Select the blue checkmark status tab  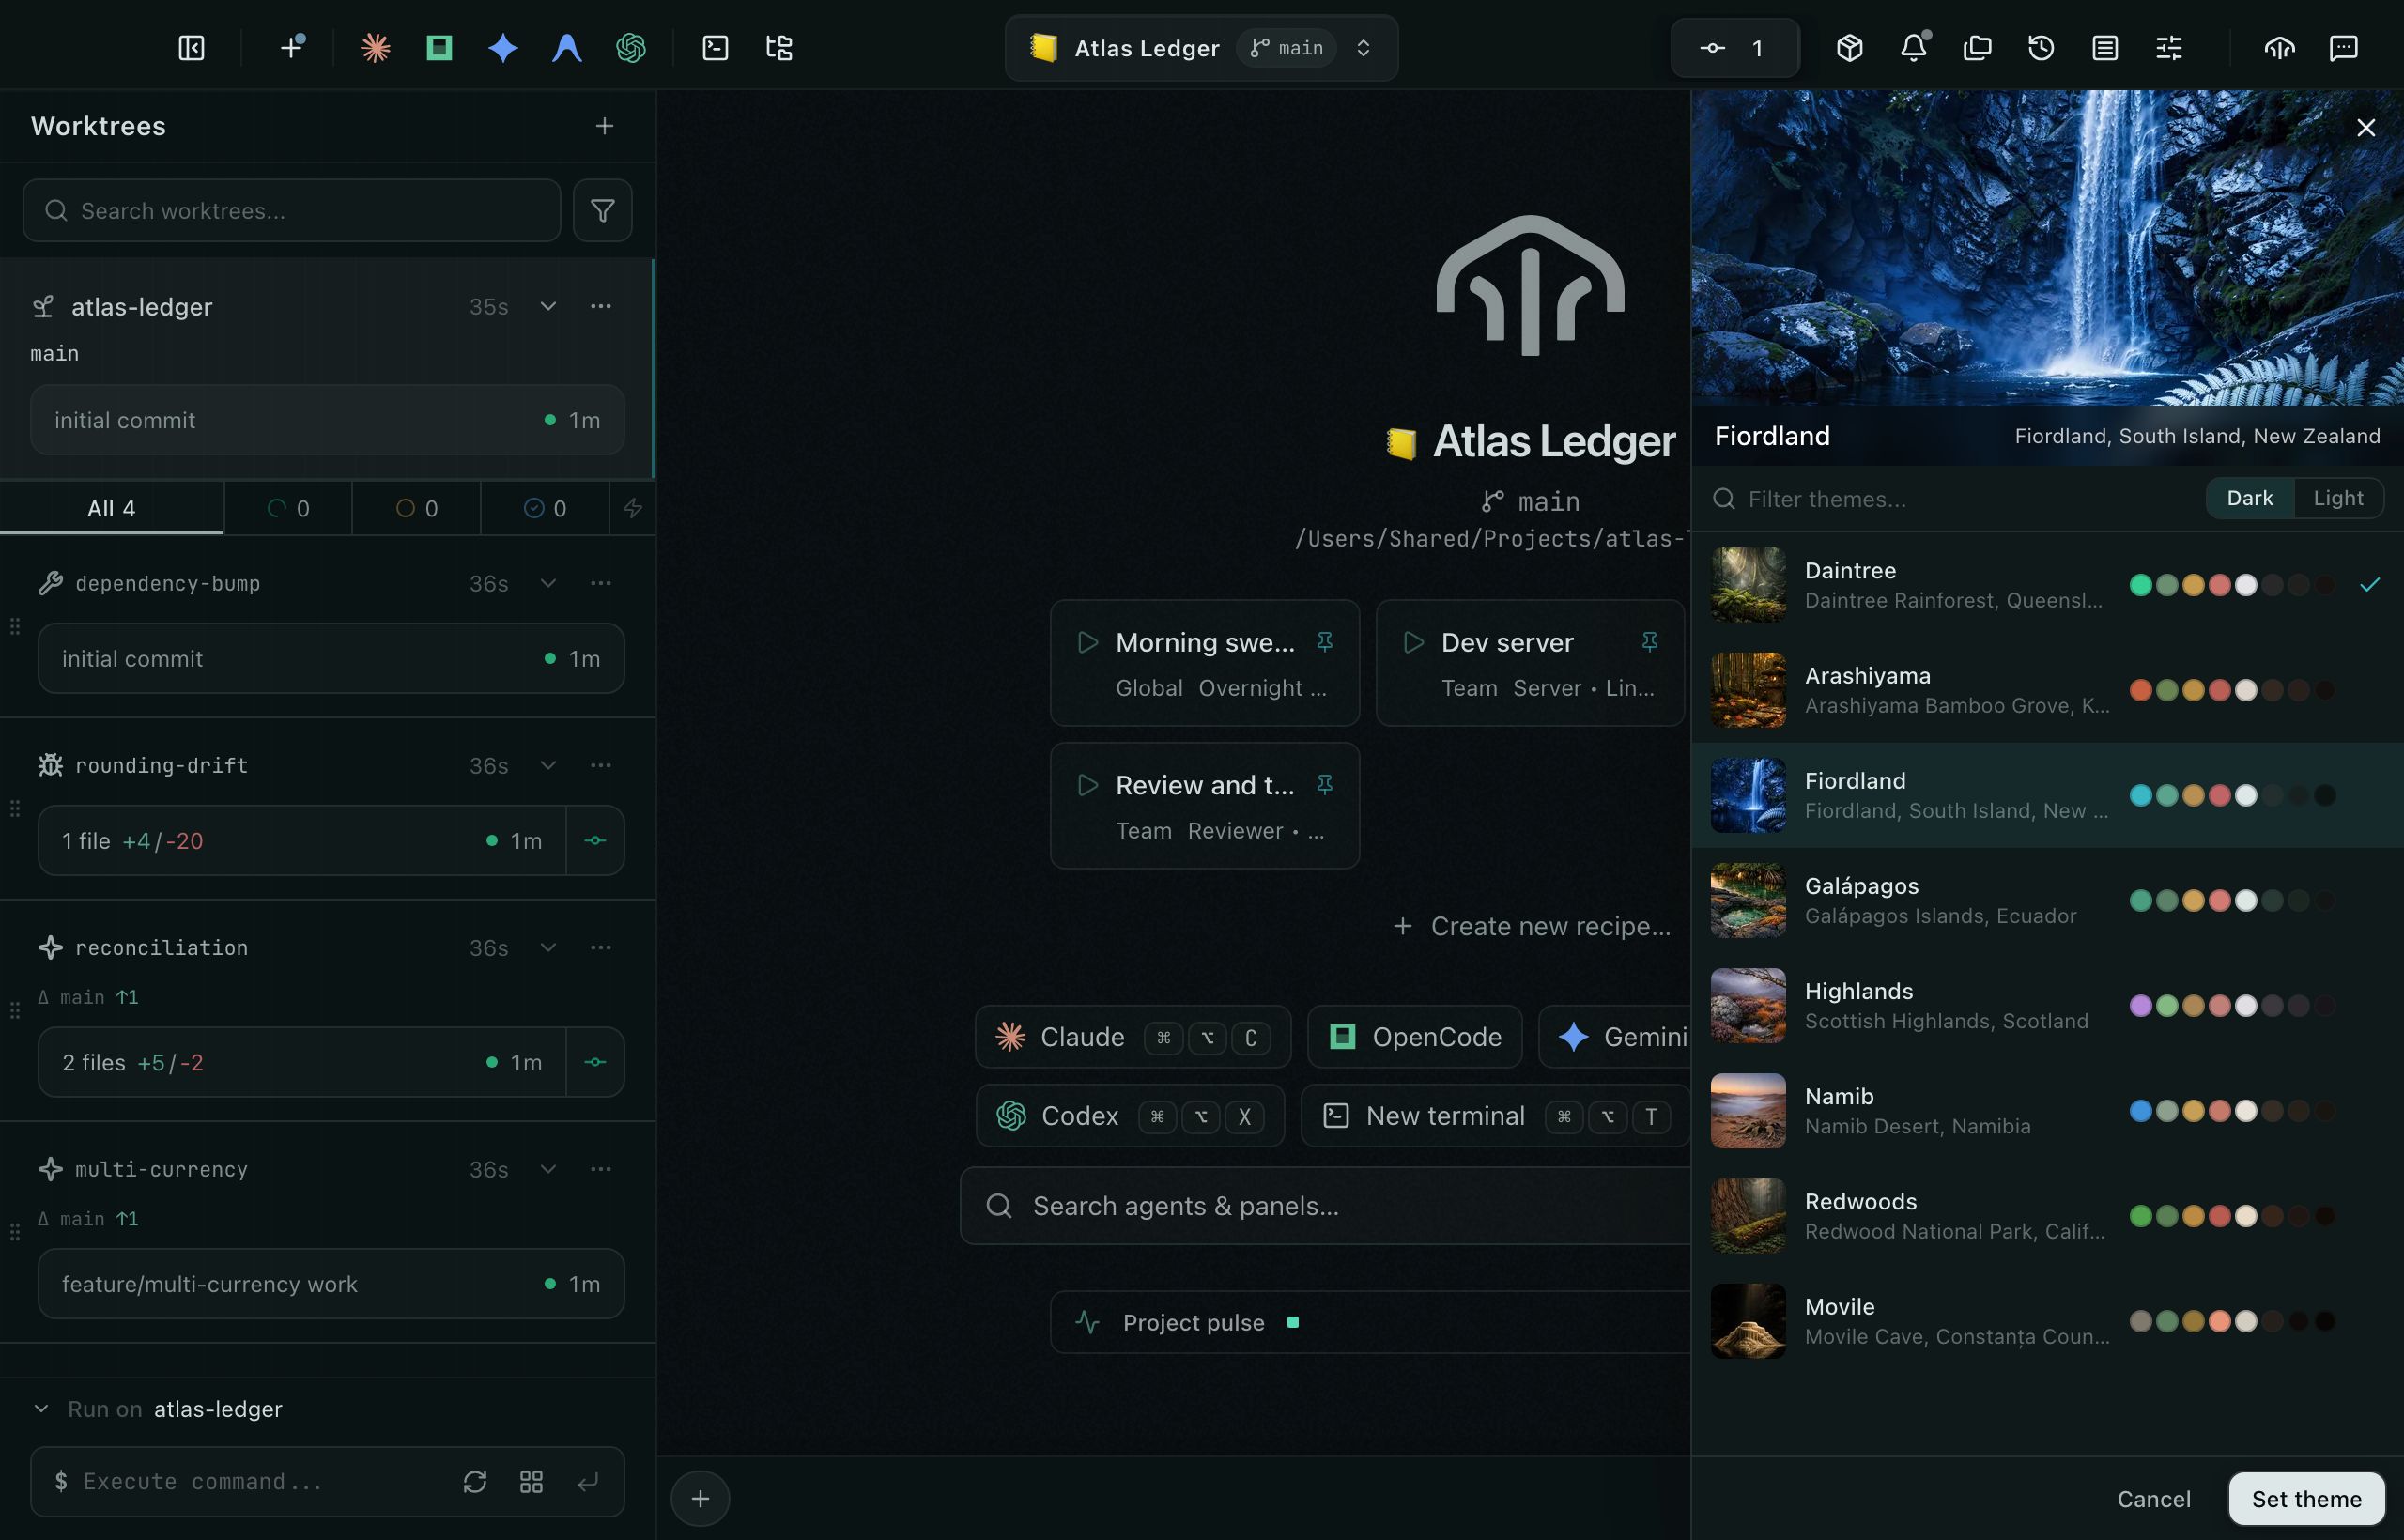[545, 508]
